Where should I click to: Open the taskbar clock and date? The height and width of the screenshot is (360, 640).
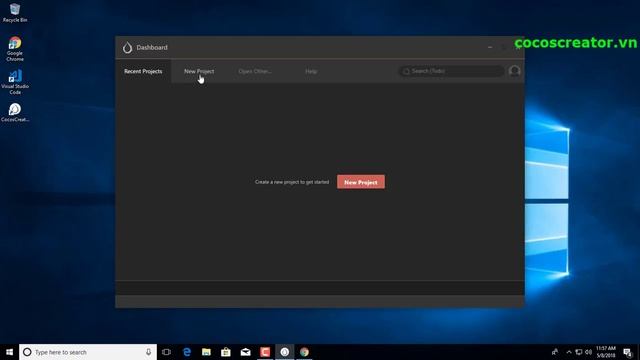(x=606, y=352)
